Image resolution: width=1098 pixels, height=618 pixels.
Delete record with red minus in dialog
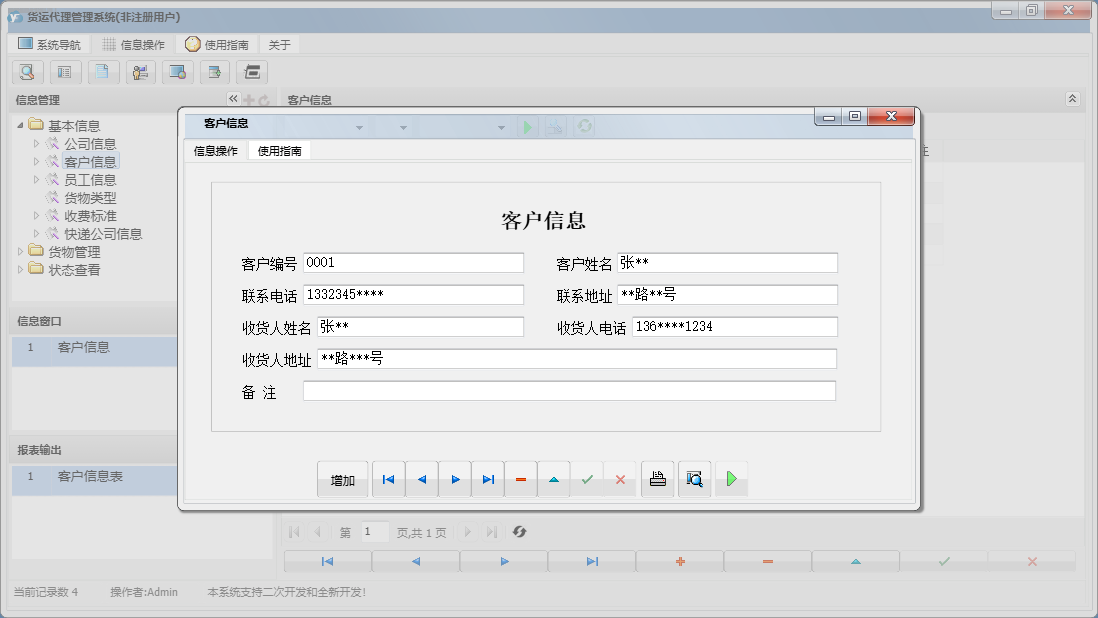click(x=521, y=480)
